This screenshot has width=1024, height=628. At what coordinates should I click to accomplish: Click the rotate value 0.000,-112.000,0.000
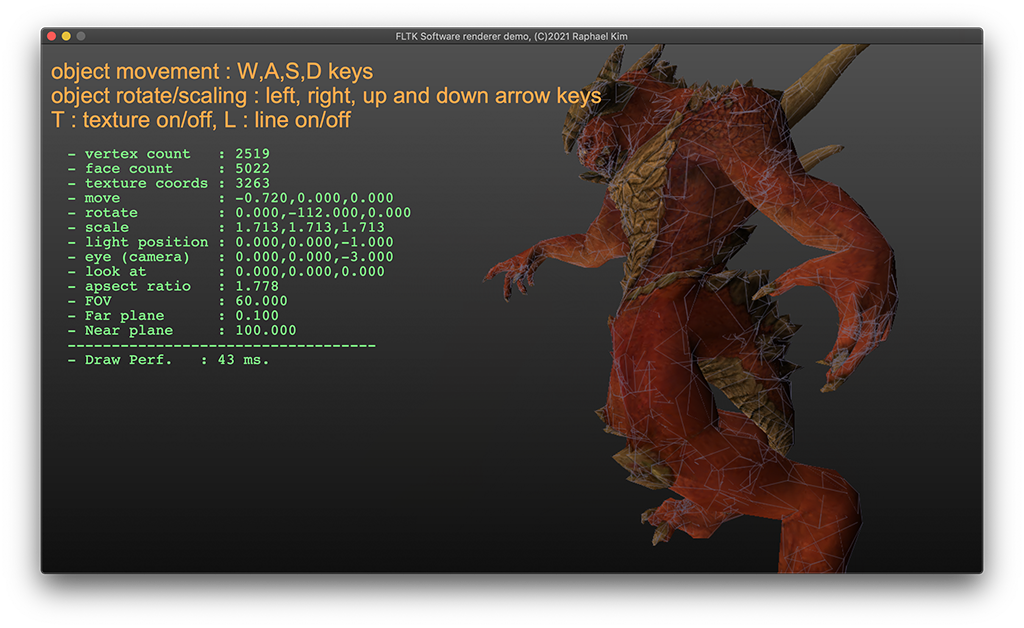point(323,213)
